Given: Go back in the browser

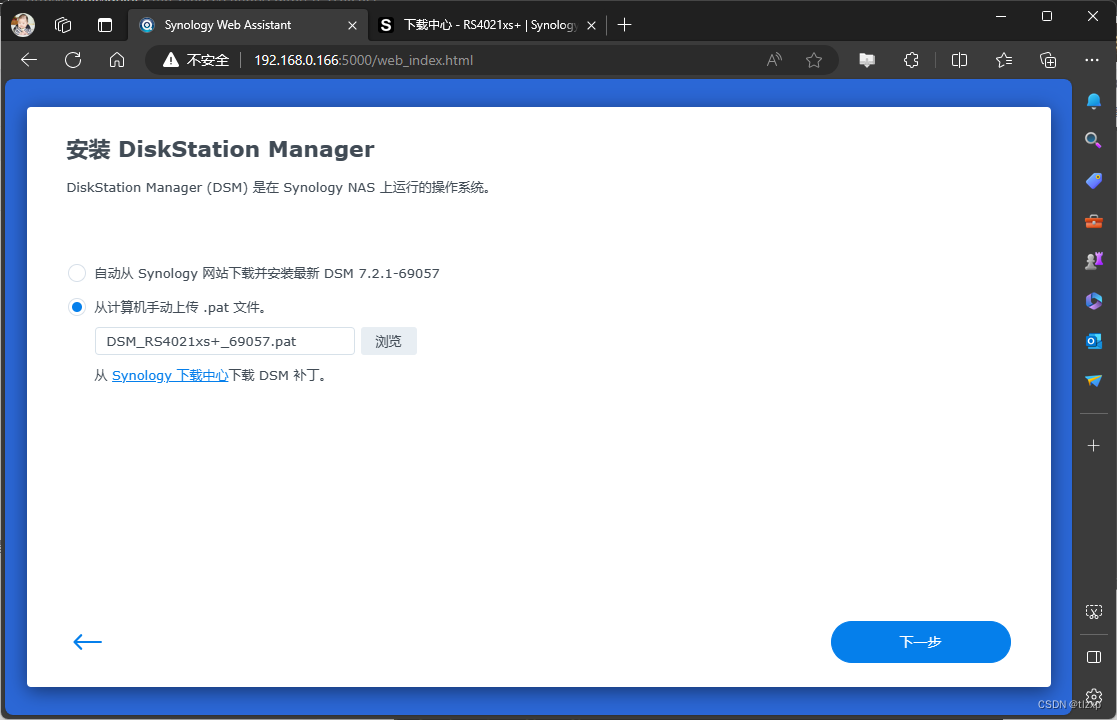Looking at the screenshot, I should (x=29, y=60).
